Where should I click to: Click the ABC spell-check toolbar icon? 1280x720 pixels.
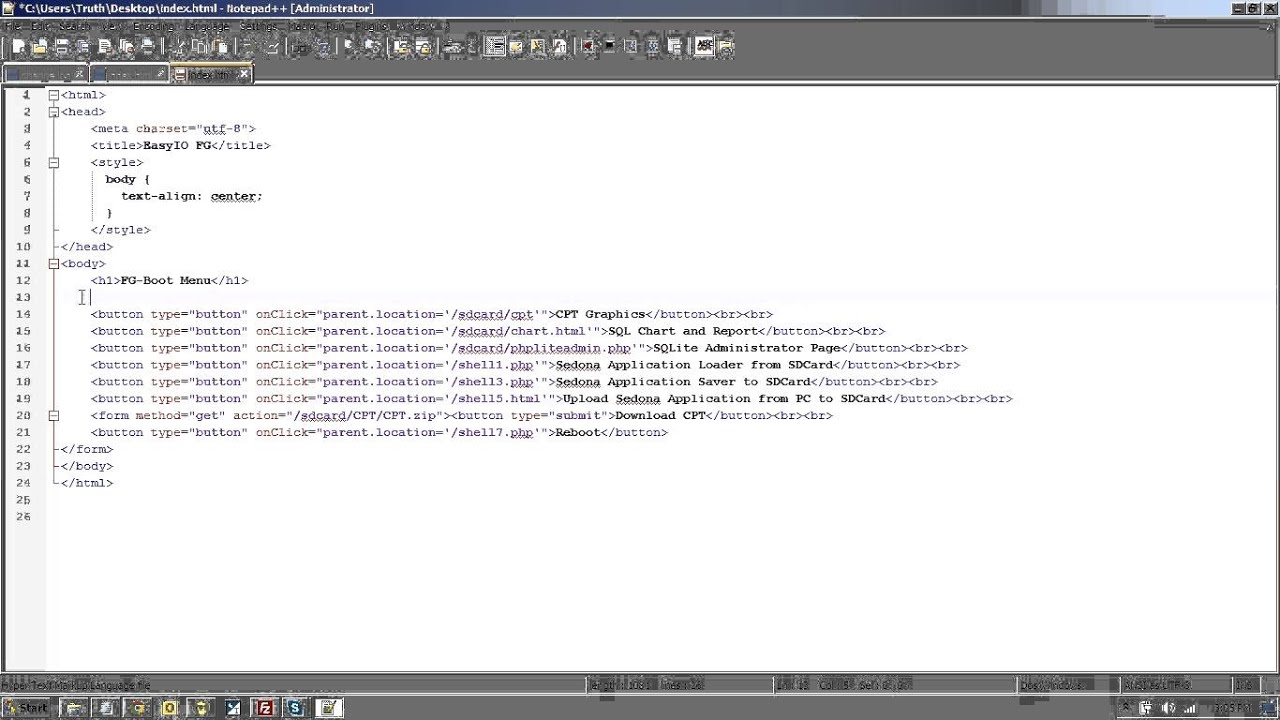click(704, 46)
